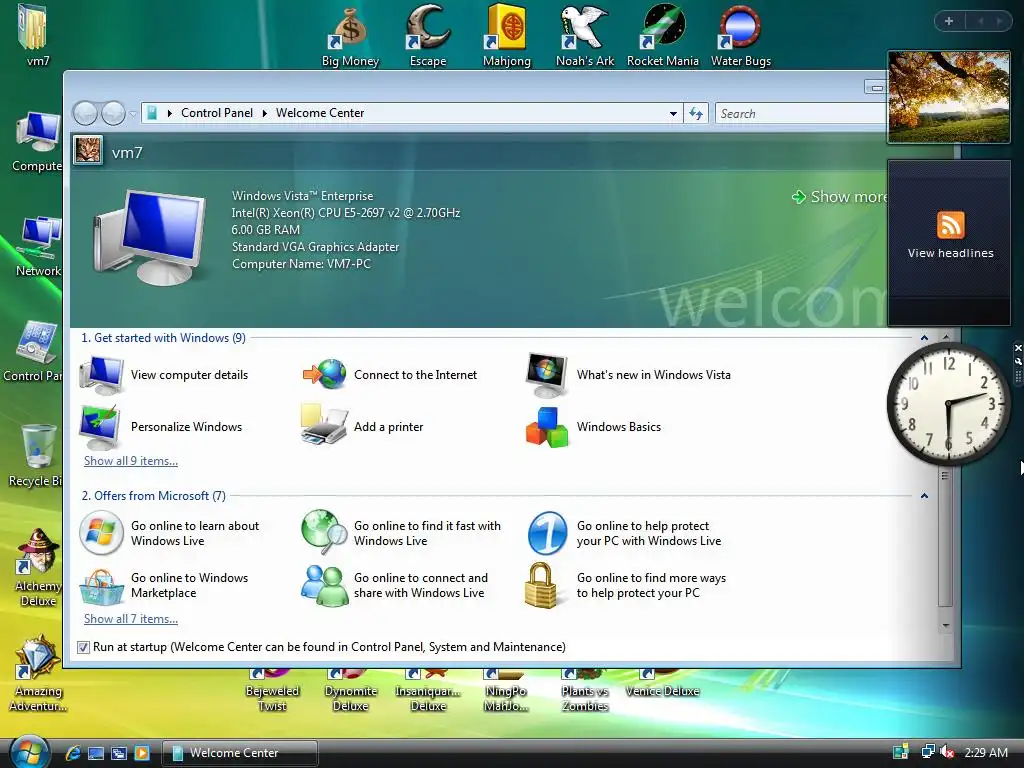Click the Back navigation button
Screen dimensions: 1024x768
coord(85,114)
